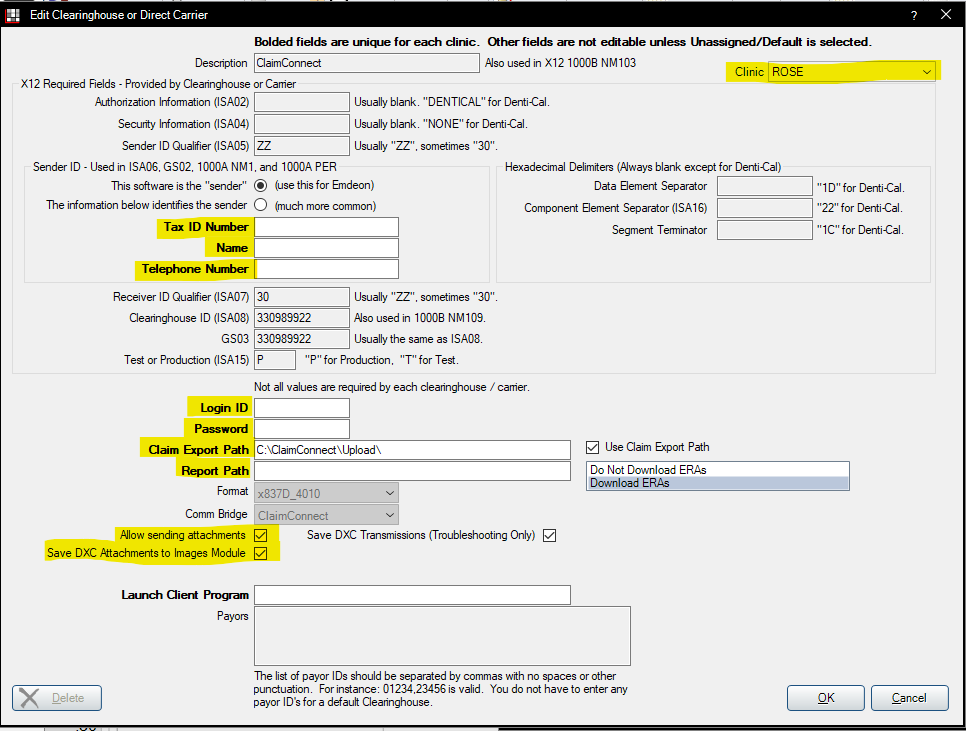
Task: Click the OK button
Action: coord(826,698)
